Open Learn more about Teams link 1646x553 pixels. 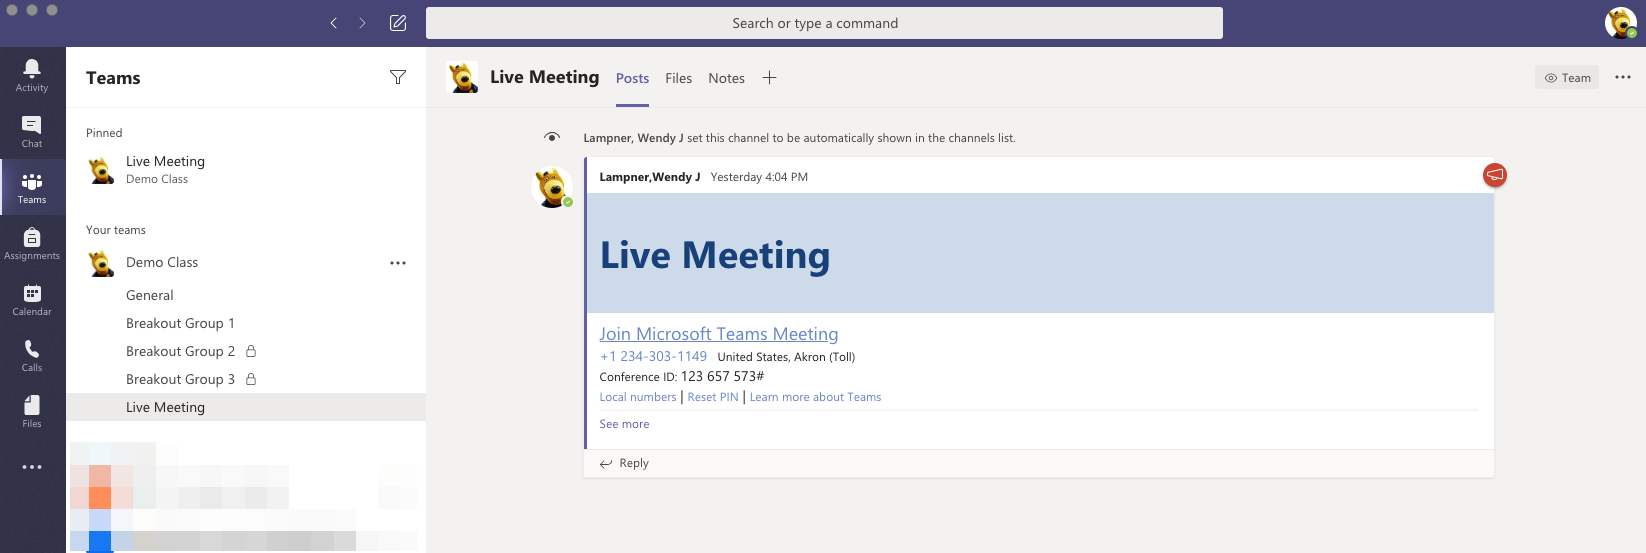tap(815, 397)
